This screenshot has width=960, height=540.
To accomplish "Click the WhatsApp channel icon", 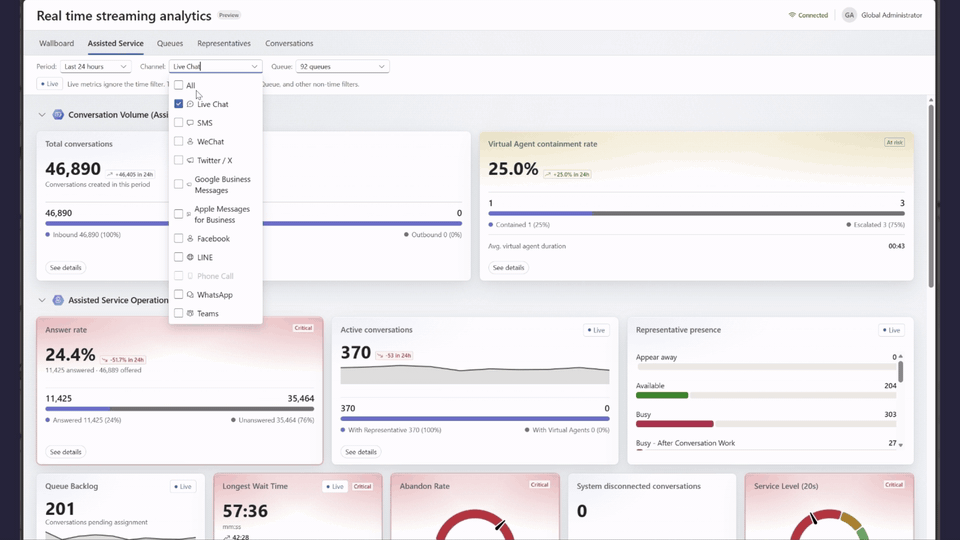I will point(190,294).
